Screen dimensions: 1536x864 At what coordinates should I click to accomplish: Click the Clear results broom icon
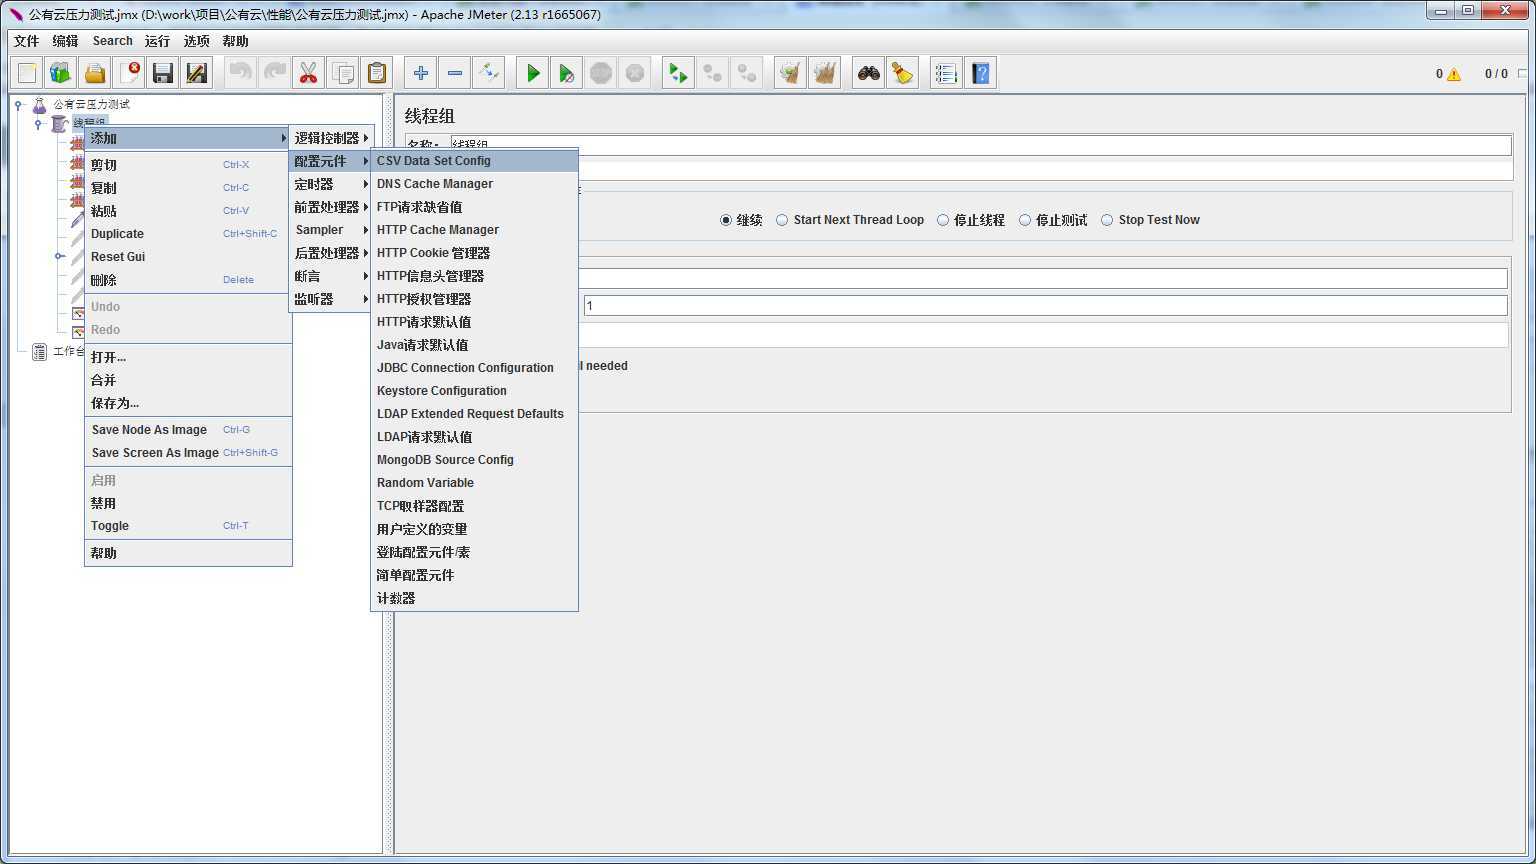pos(791,73)
